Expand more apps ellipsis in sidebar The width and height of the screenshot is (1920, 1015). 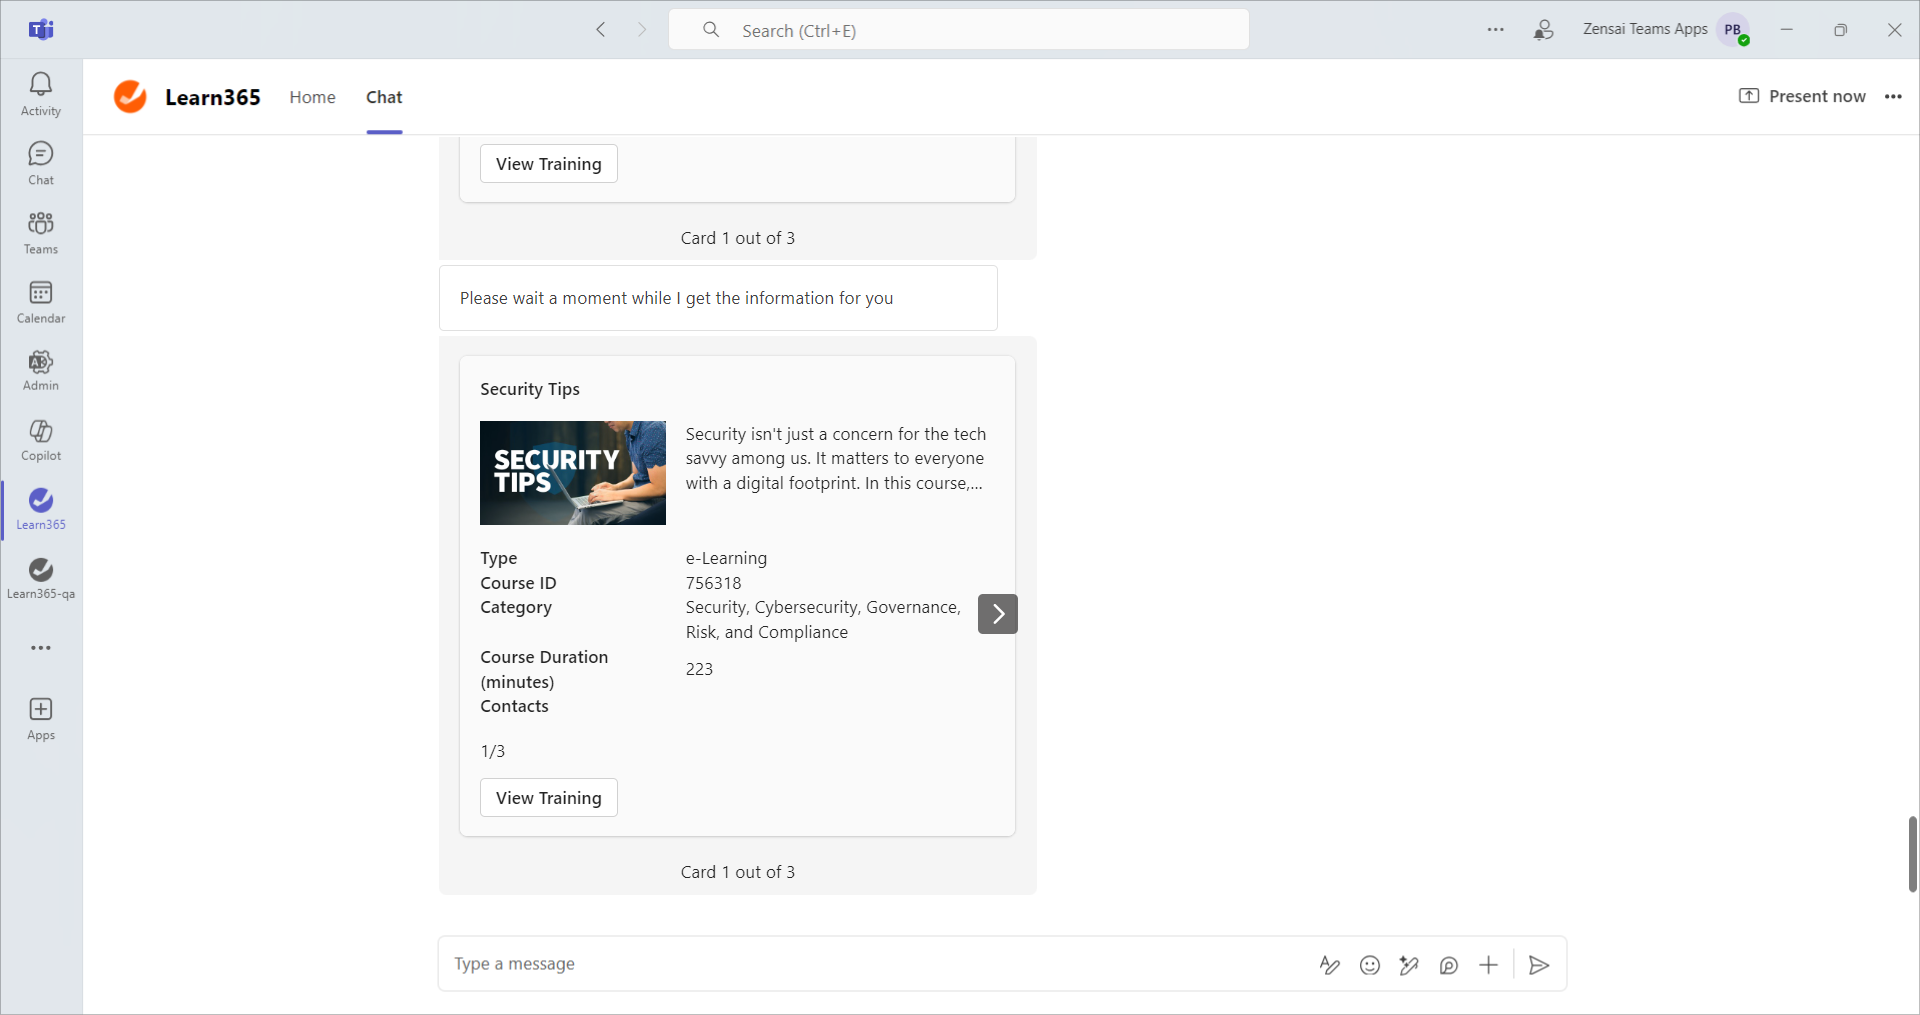pos(41,648)
